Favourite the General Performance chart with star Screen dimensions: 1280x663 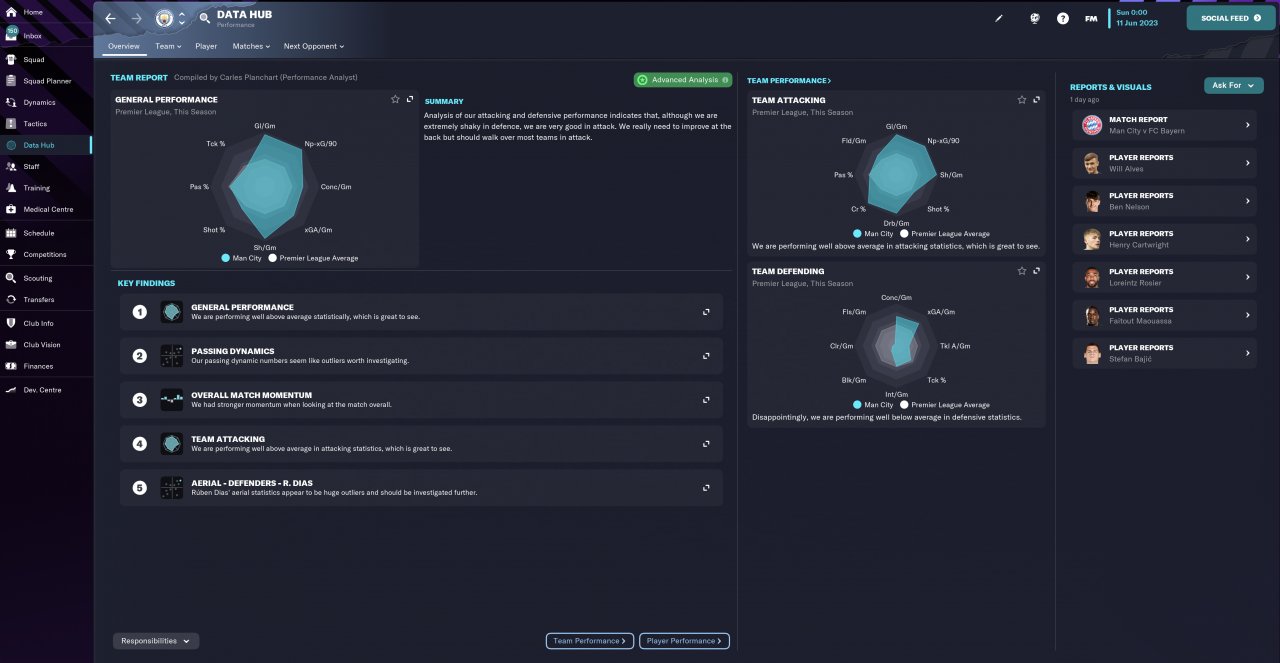coord(395,99)
